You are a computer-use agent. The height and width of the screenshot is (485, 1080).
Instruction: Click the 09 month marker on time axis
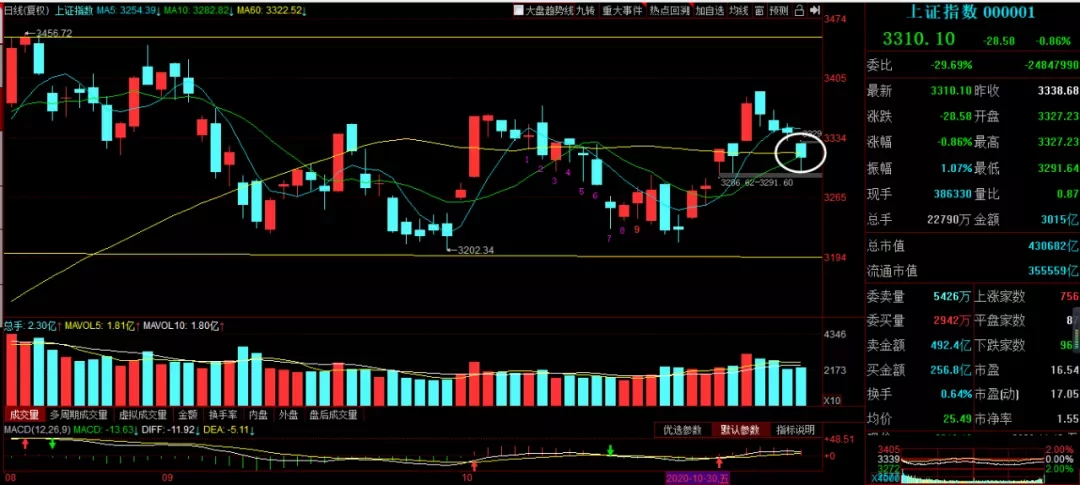167,477
